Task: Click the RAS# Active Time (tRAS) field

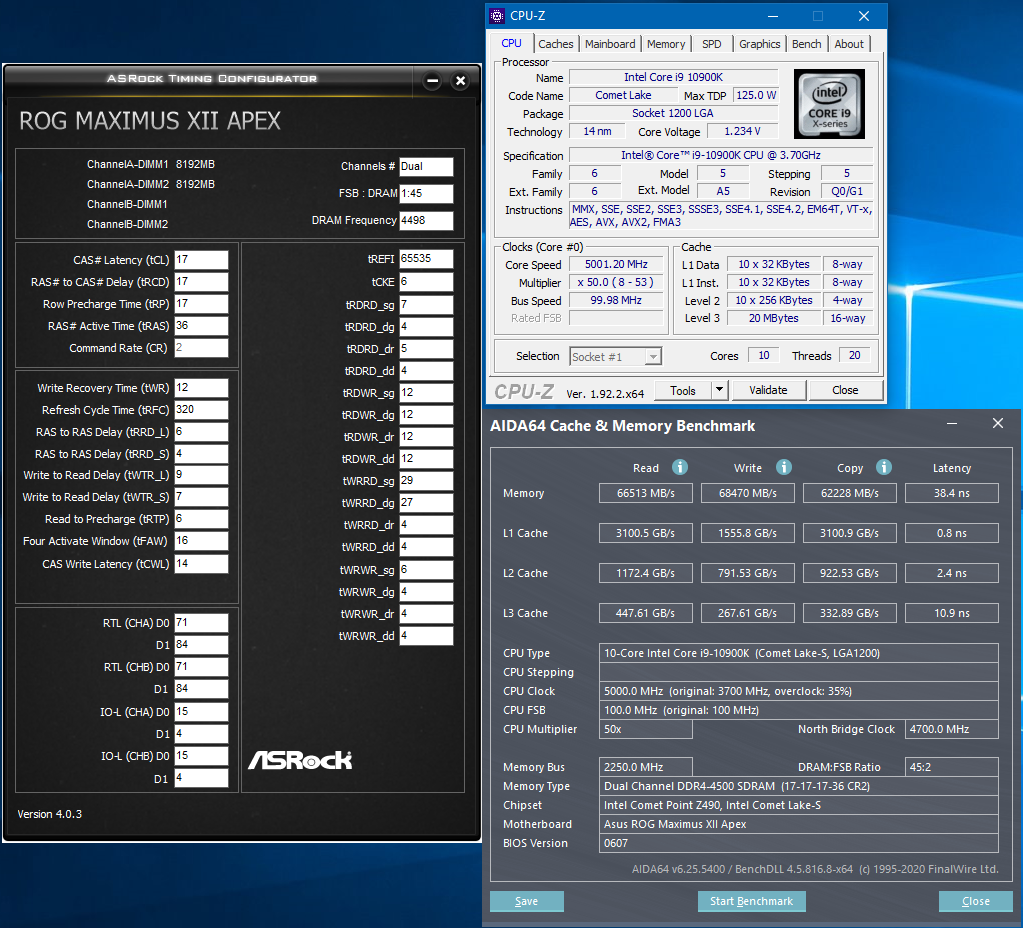Action: pyautogui.click(x=202, y=326)
